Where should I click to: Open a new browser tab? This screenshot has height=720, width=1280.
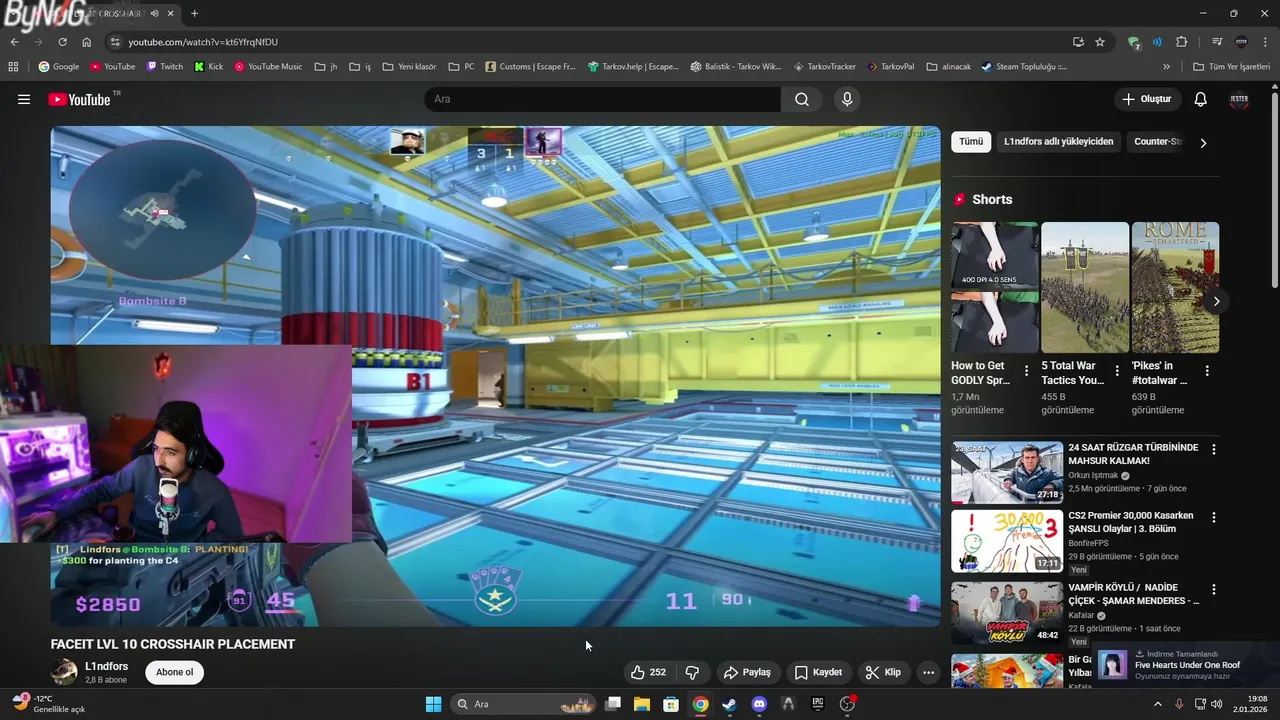click(x=194, y=14)
